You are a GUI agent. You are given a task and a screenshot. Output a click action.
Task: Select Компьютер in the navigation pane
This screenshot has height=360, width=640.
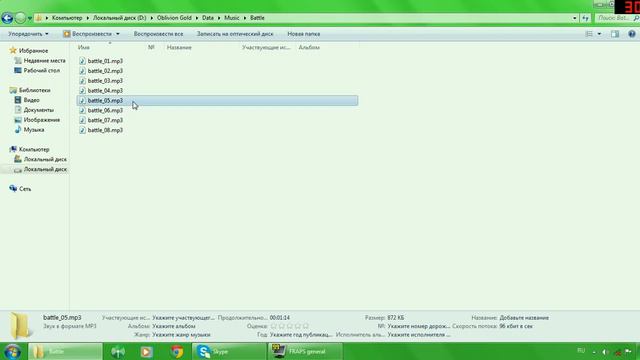click(x=34, y=149)
